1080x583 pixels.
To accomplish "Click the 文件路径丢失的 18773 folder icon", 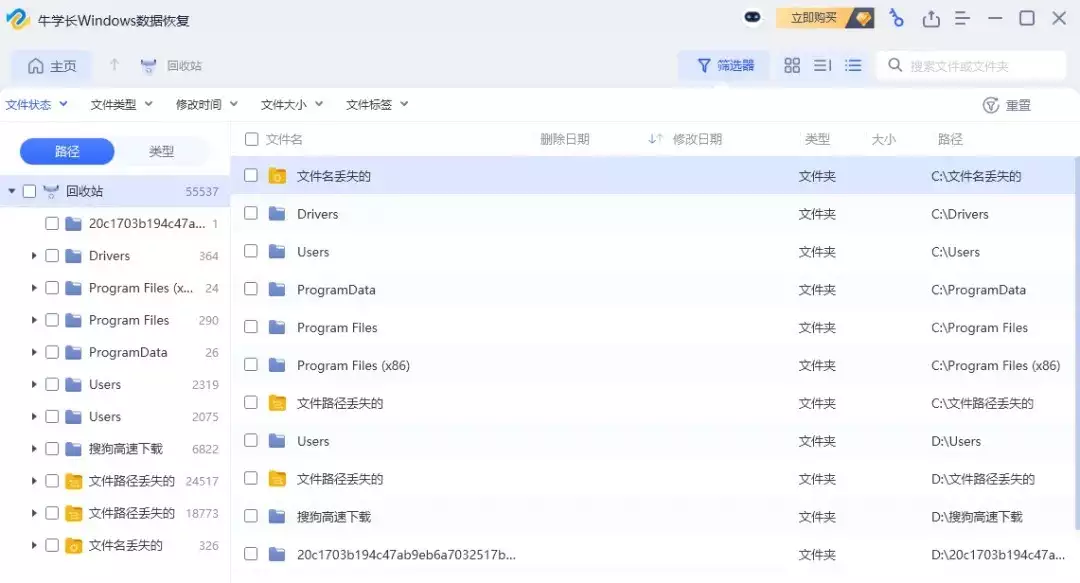I will (73, 513).
